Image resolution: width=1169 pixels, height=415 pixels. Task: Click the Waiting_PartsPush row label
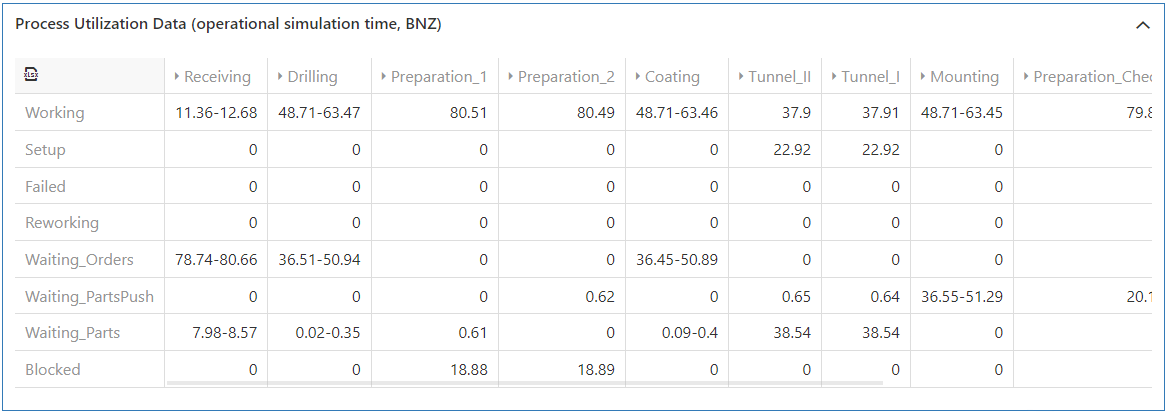[x=89, y=296]
